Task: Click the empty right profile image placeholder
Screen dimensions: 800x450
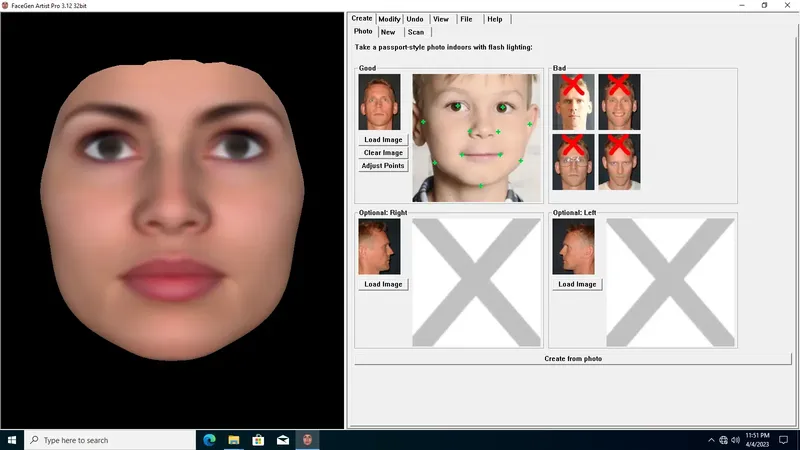Action: [477, 283]
